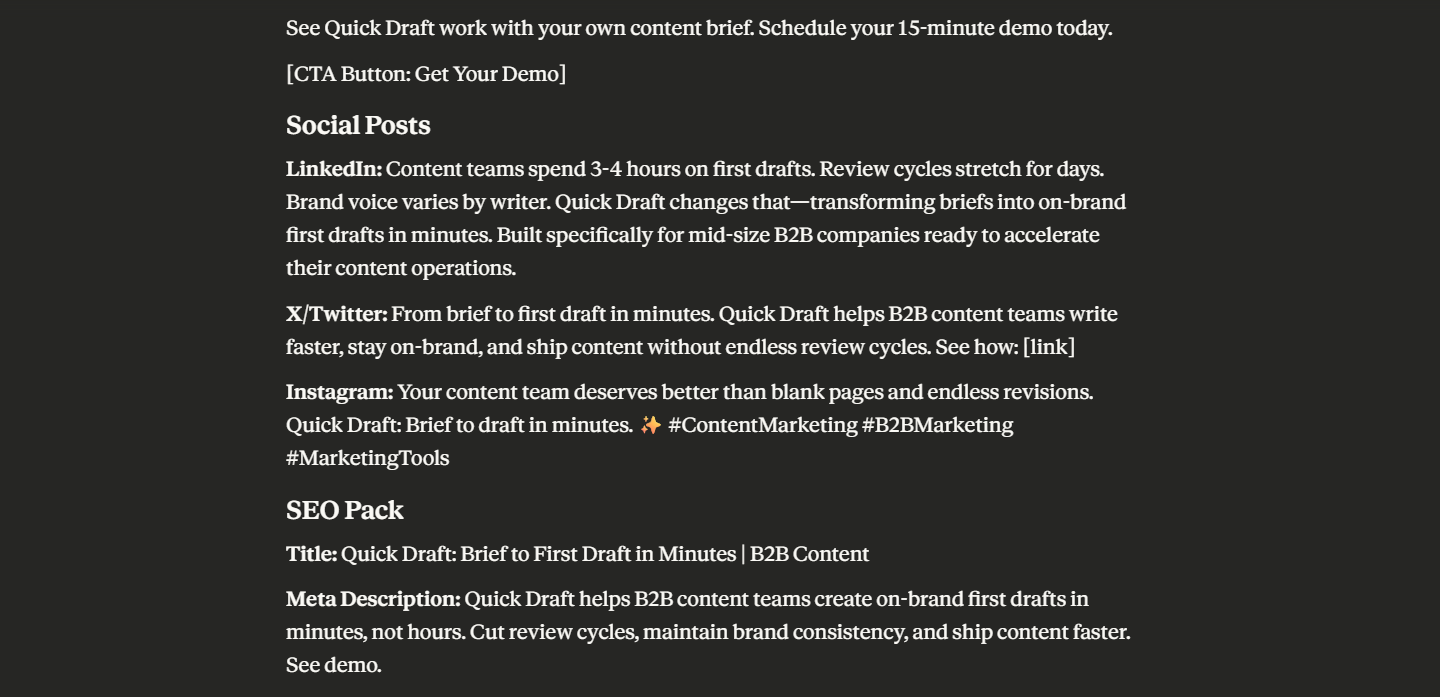The width and height of the screenshot is (1440, 697).
Task: Click the bold "Meta Description:" label
Action: coord(373,599)
